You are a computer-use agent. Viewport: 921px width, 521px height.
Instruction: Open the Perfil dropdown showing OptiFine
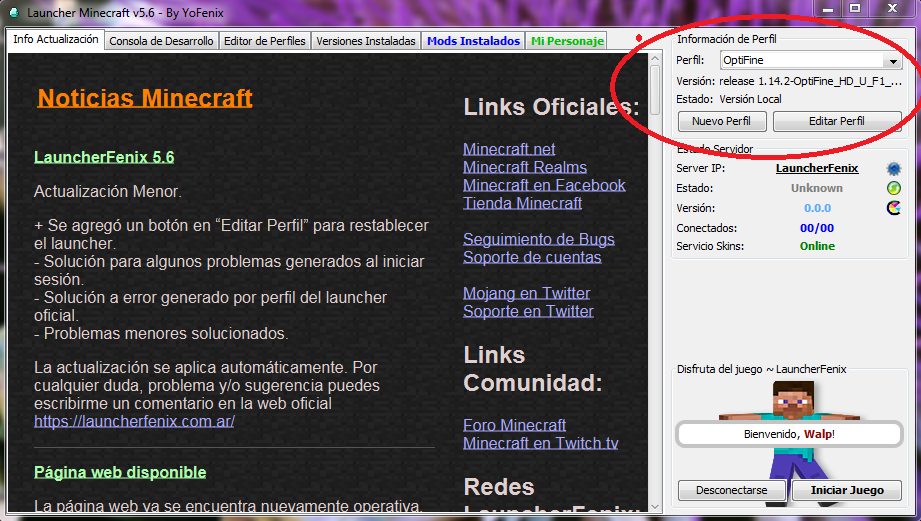tap(811, 60)
